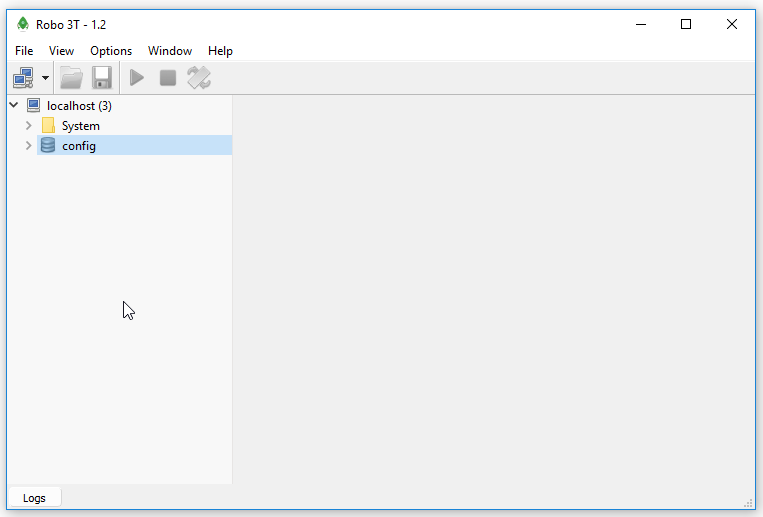Click the Robo 3T app logo
This screenshot has height=517, width=763.
click(x=22, y=24)
